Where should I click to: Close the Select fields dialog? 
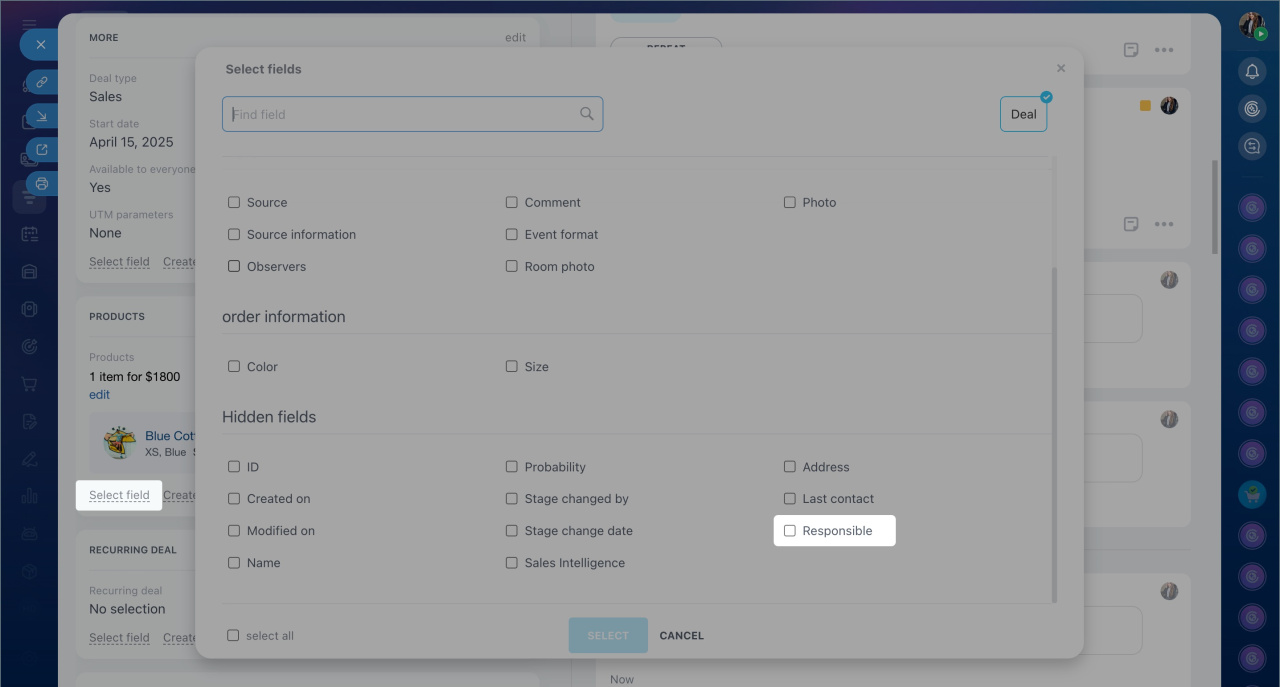coord(1061,69)
